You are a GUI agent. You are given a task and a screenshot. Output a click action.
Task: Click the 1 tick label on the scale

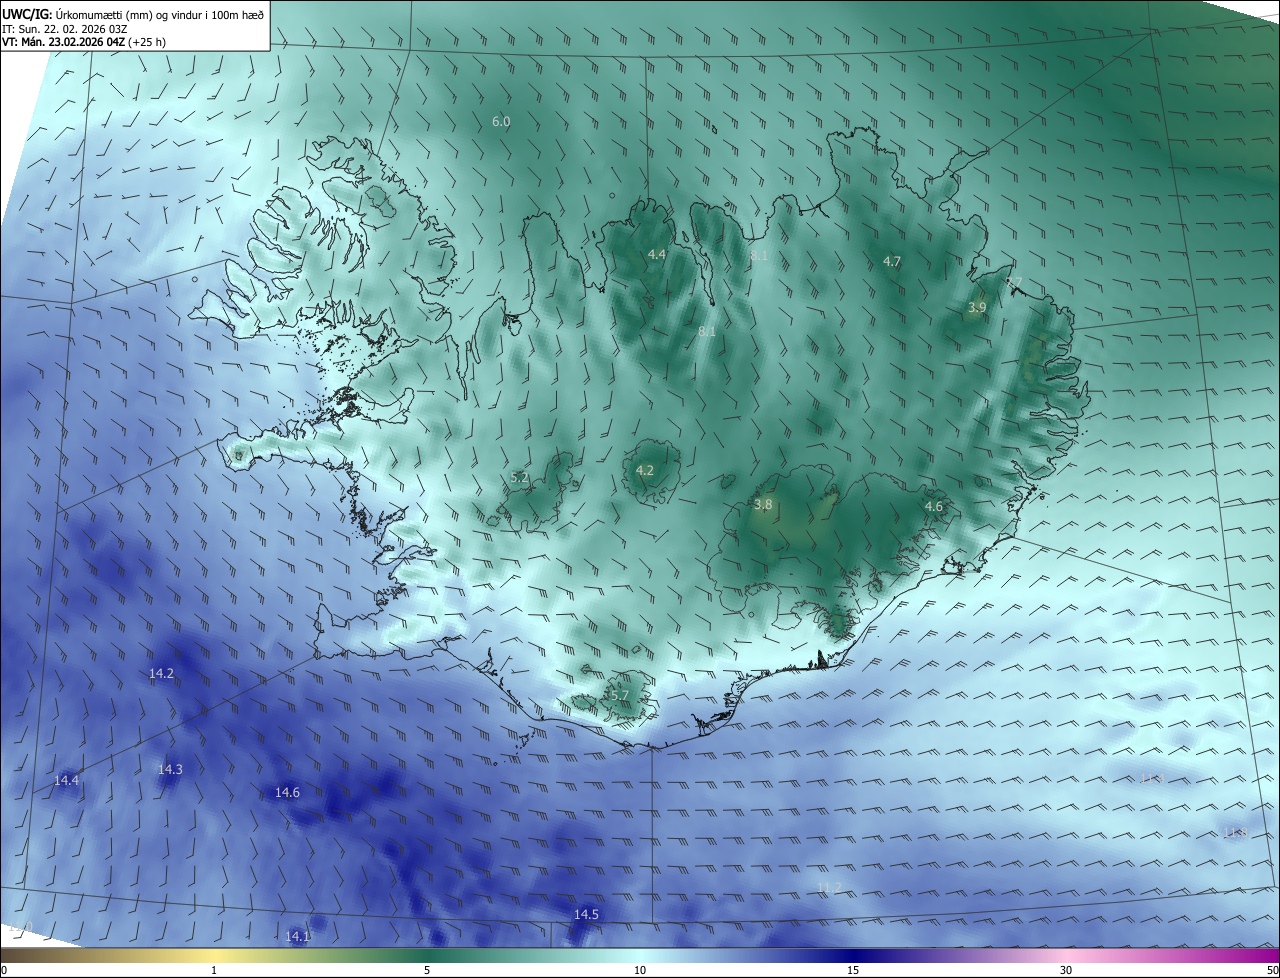tap(214, 970)
